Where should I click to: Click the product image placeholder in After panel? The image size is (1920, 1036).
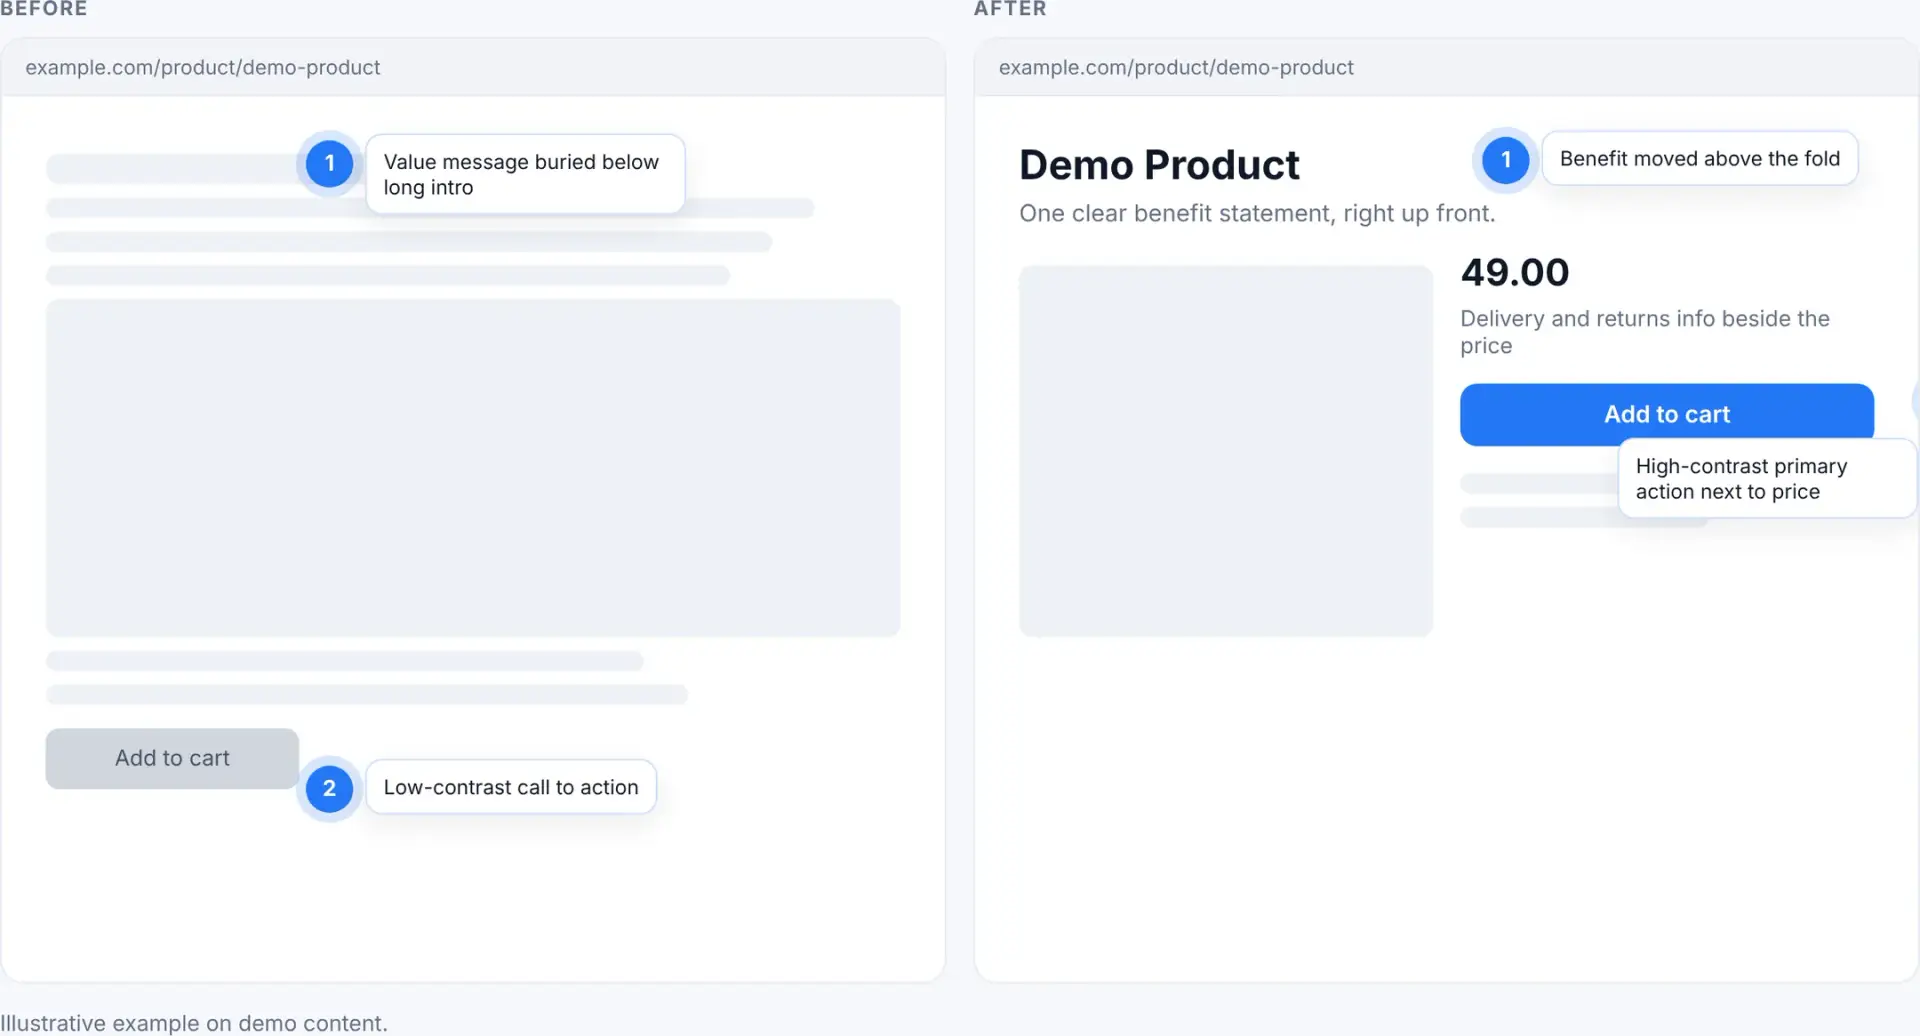click(x=1226, y=451)
